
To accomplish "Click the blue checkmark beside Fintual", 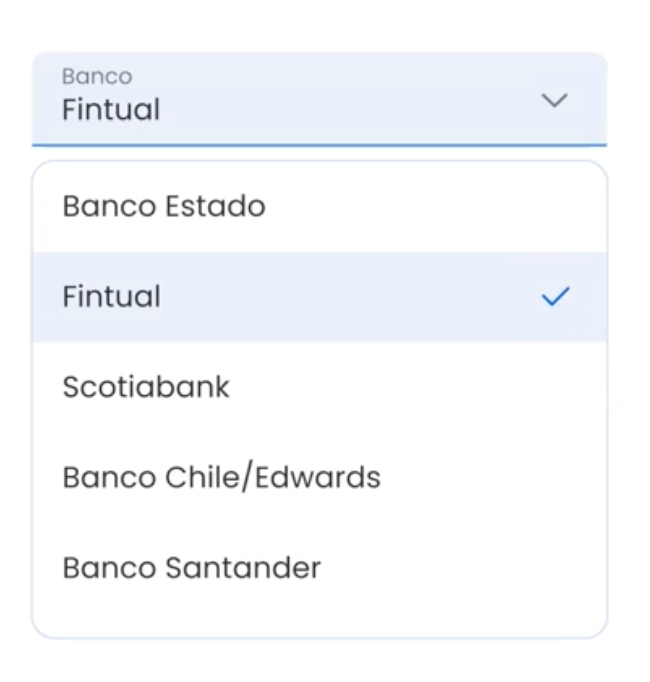I will tap(555, 297).
